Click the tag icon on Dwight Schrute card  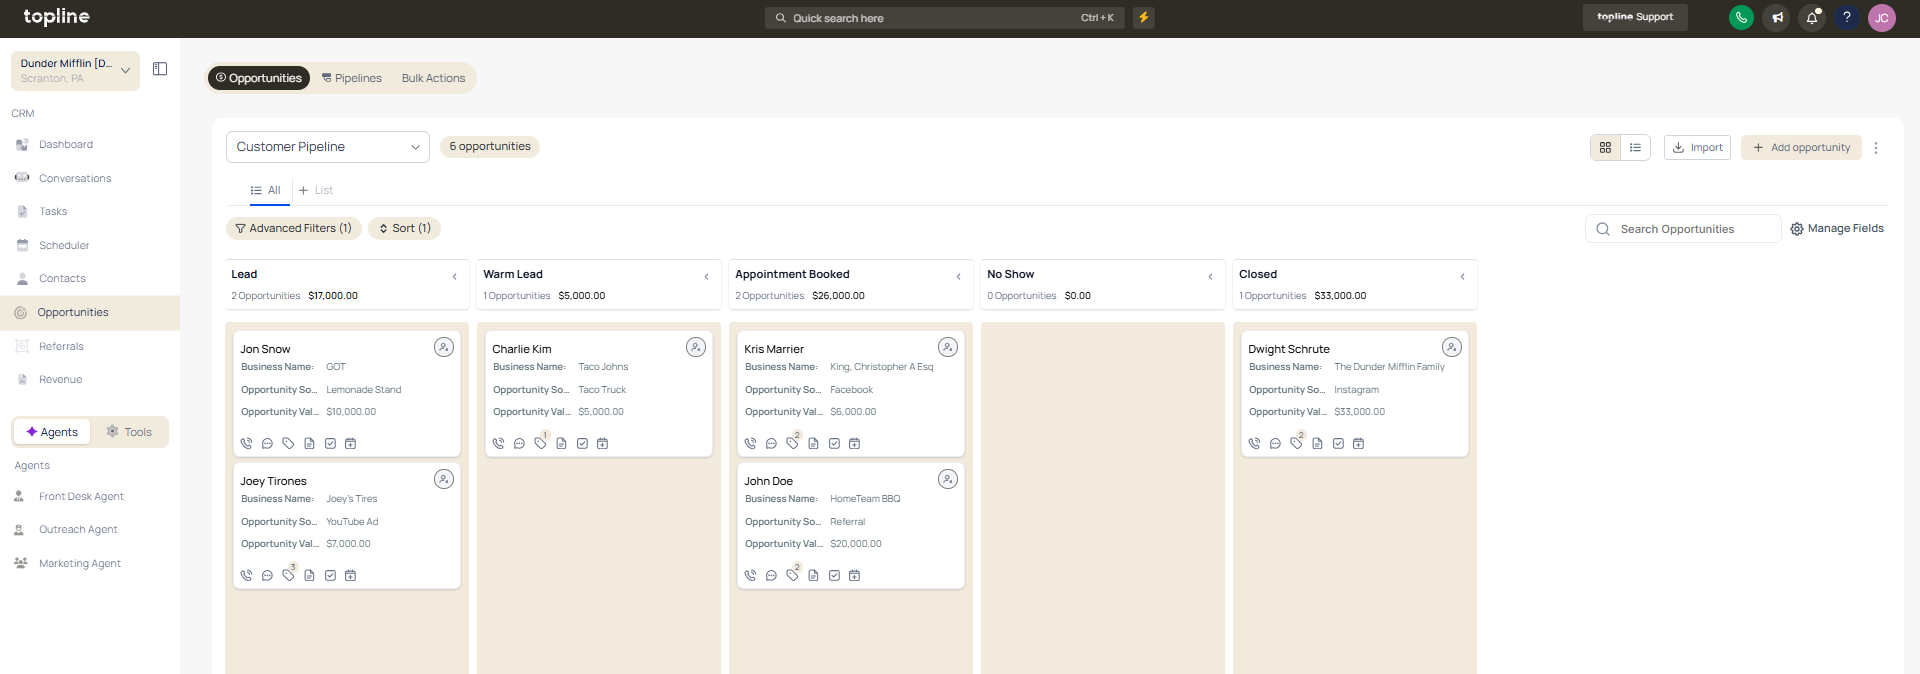1296,443
